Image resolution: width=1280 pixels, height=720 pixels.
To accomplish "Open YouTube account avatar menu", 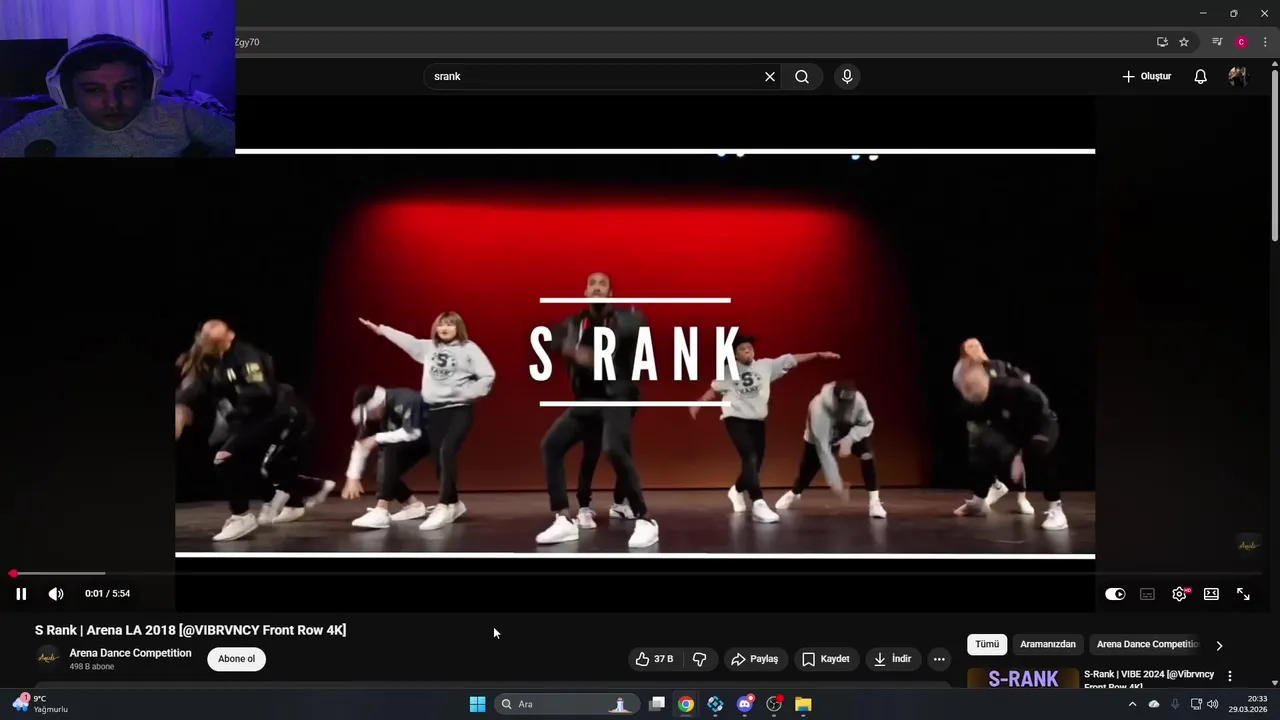I will pos(1238,77).
